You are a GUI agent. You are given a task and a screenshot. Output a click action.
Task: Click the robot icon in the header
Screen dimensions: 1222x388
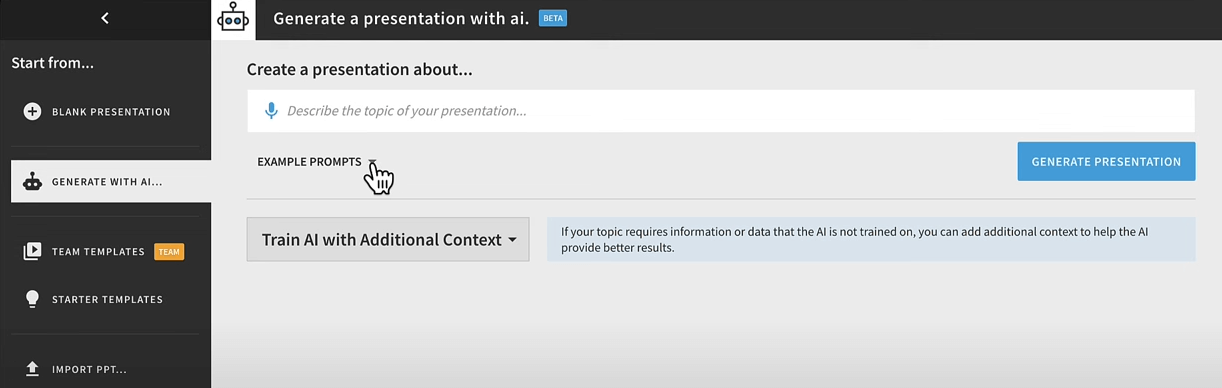232,19
